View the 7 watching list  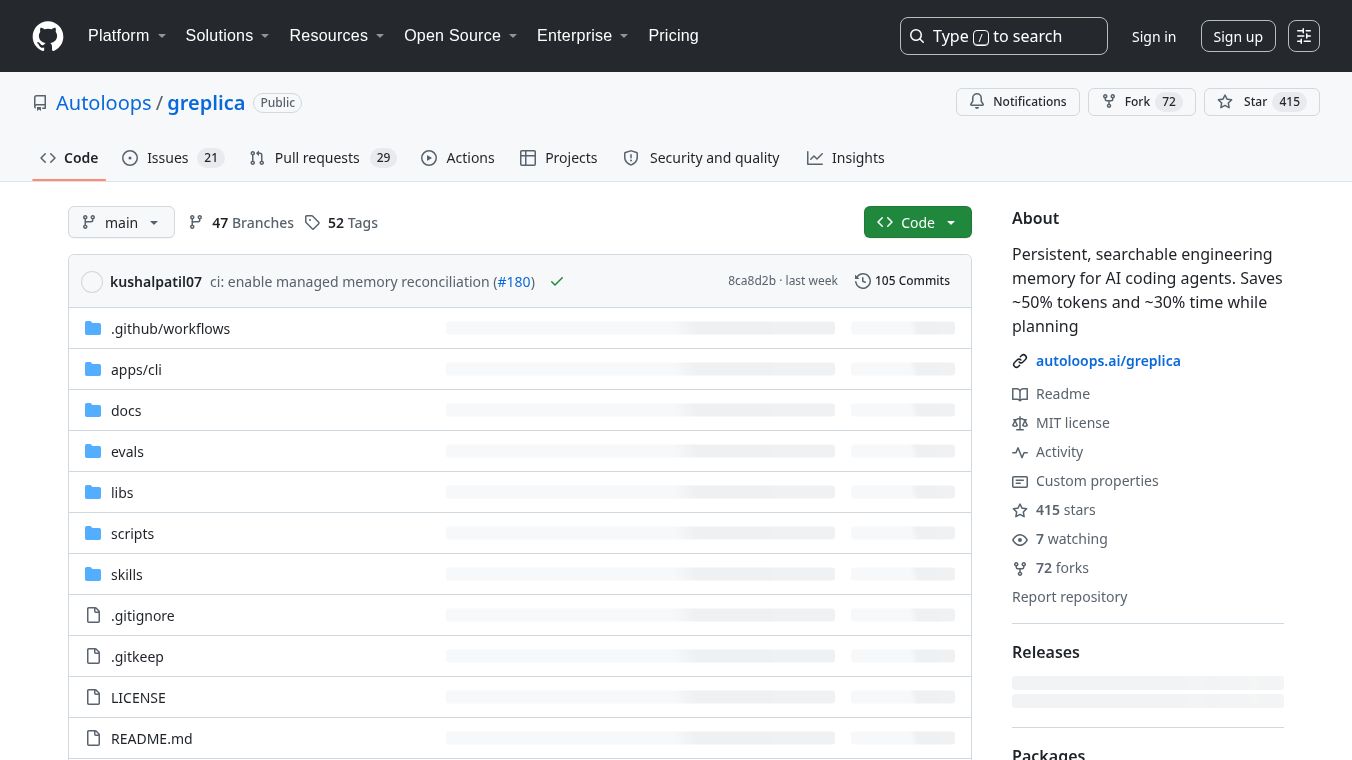click(x=1060, y=539)
